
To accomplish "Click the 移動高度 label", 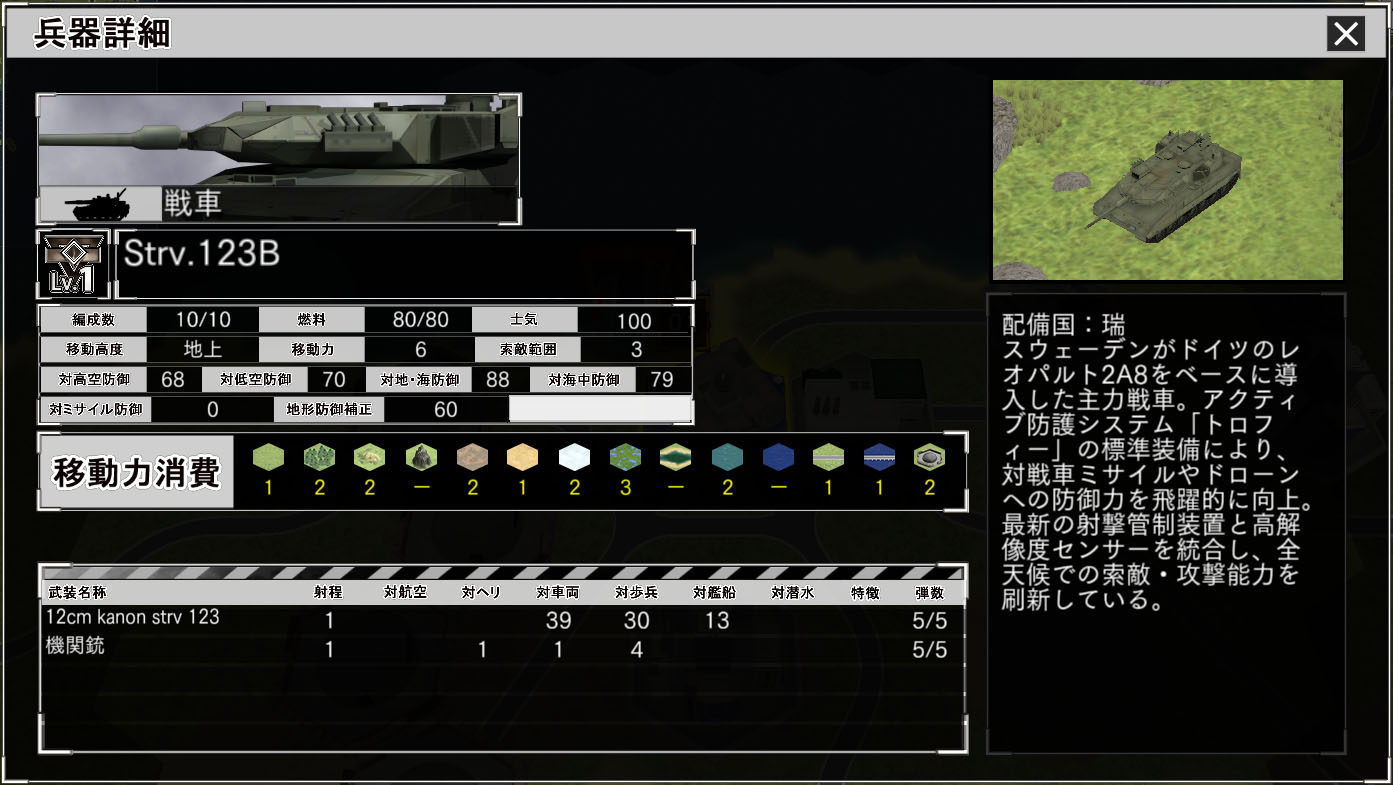I will pyautogui.click(x=93, y=350).
